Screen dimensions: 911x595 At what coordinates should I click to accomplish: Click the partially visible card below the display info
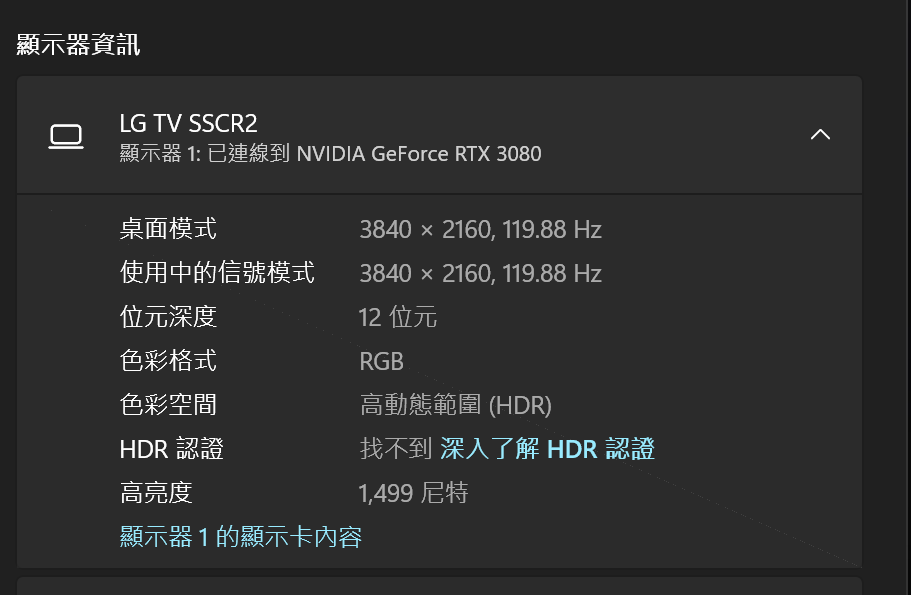pyautogui.click(x=439, y=586)
